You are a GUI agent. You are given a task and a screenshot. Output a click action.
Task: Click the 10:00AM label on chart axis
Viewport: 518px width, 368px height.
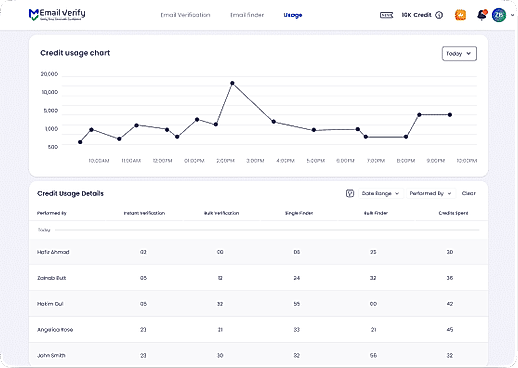tap(99, 161)
